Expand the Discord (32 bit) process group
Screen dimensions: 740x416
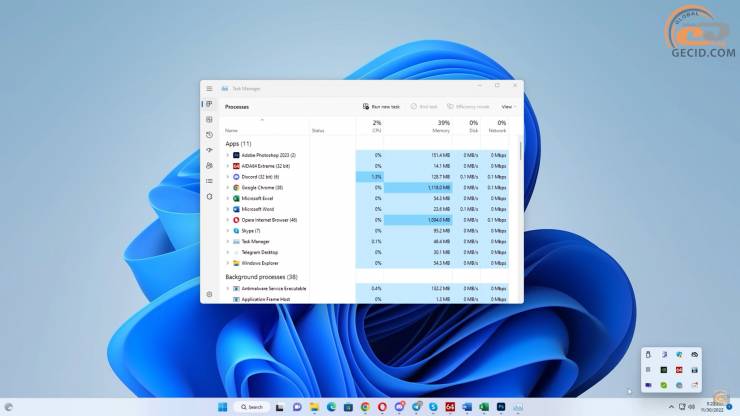(227, 177)
